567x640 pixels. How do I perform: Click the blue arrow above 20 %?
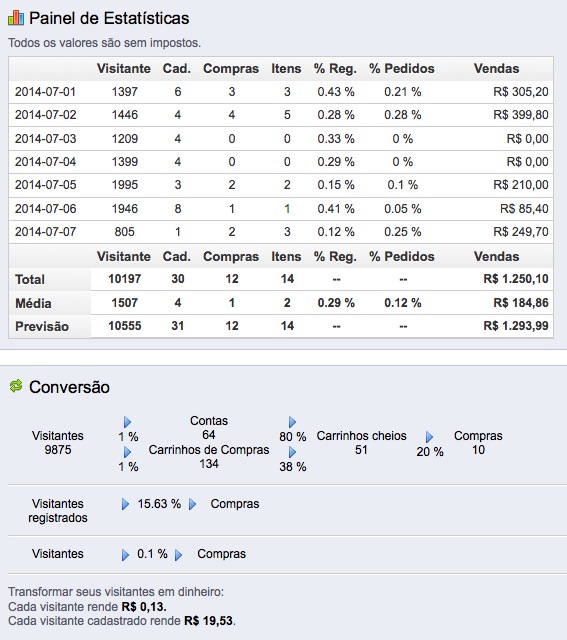429,437
